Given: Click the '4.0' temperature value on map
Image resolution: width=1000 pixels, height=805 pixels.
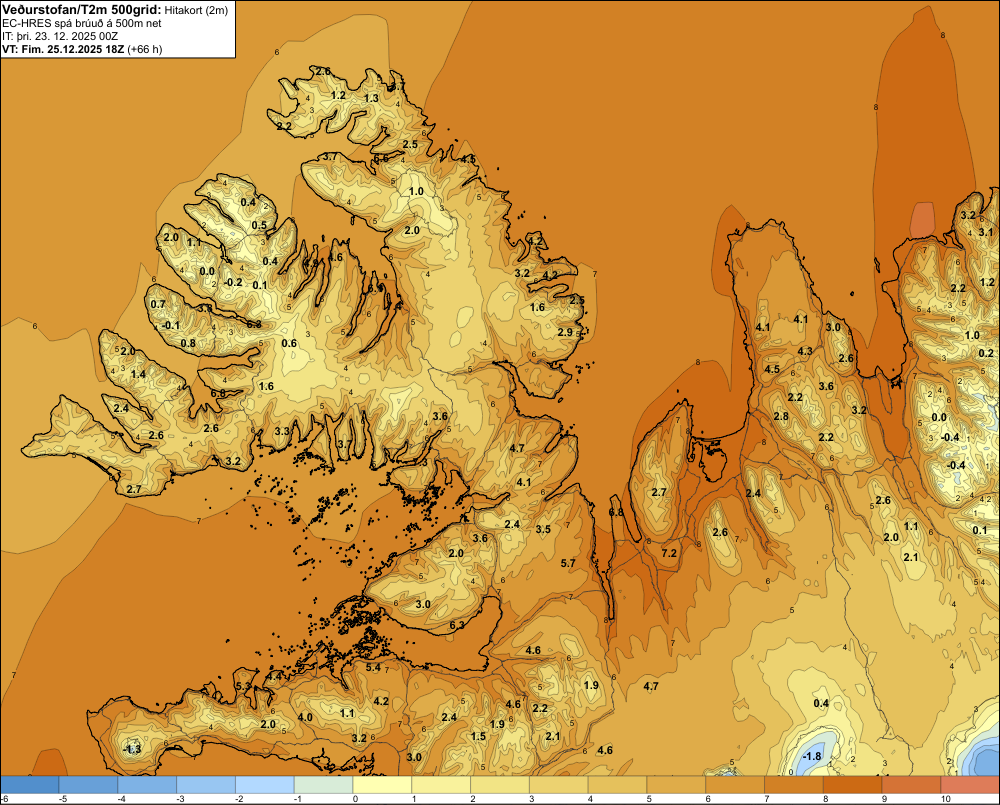Looking at the screenshot, I should [305, 717].
